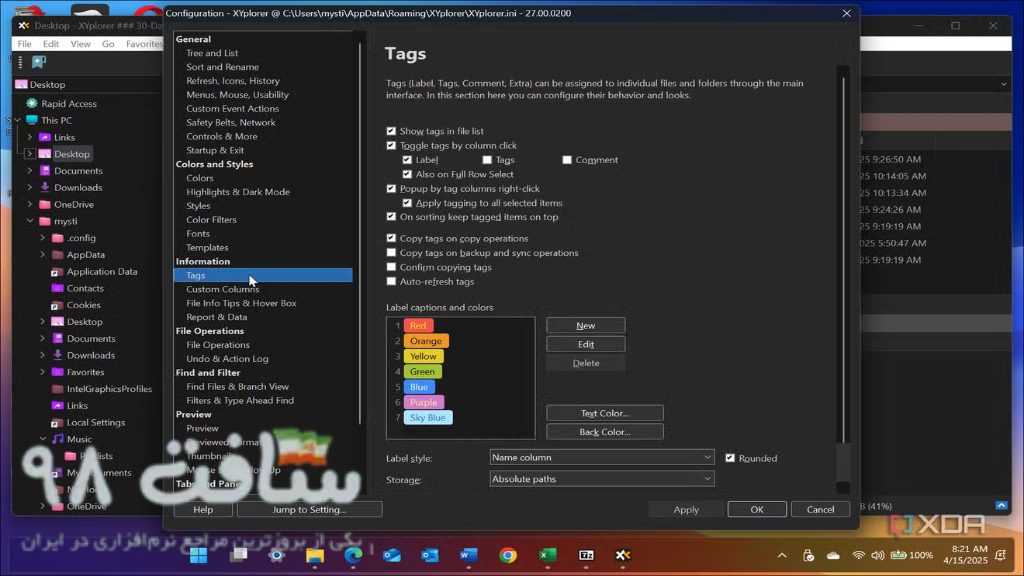Image resolution: width=1024 pixels, height=576 pixels.
Task: Collapse the This PC node
Action: click(x=18, y=120)
